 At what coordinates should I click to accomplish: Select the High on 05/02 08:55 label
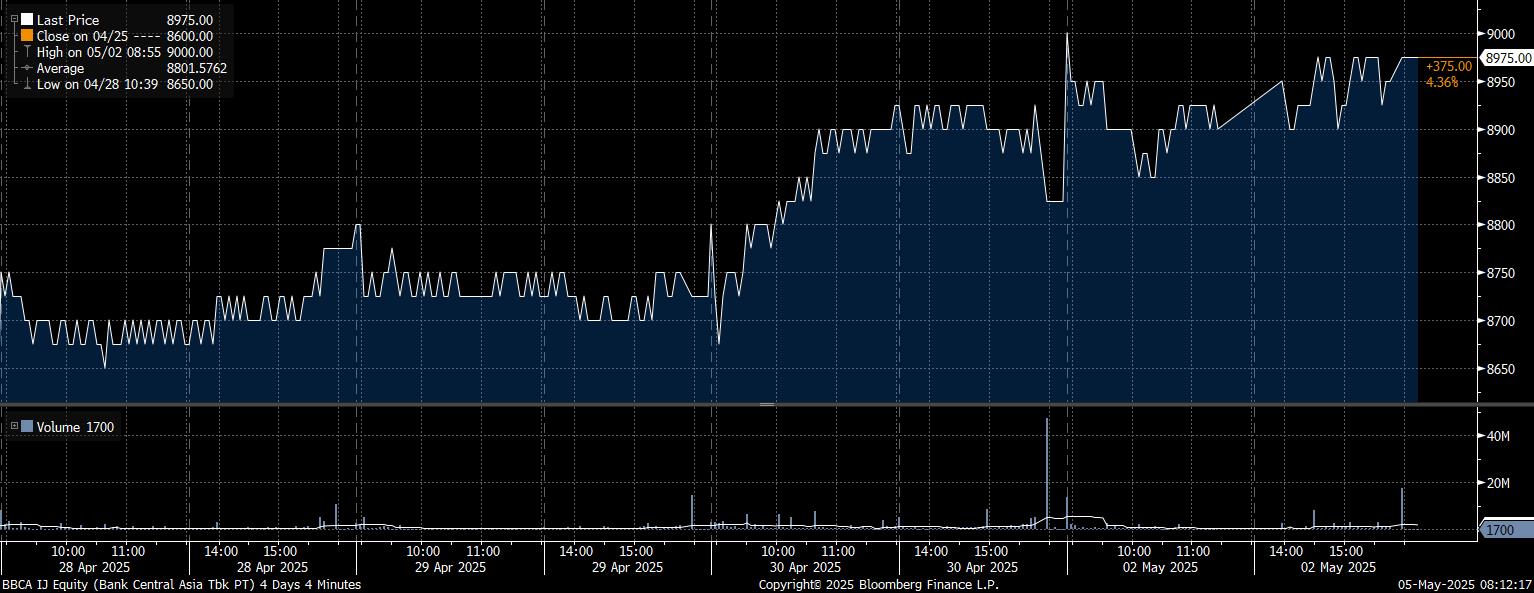click(99, 52)
